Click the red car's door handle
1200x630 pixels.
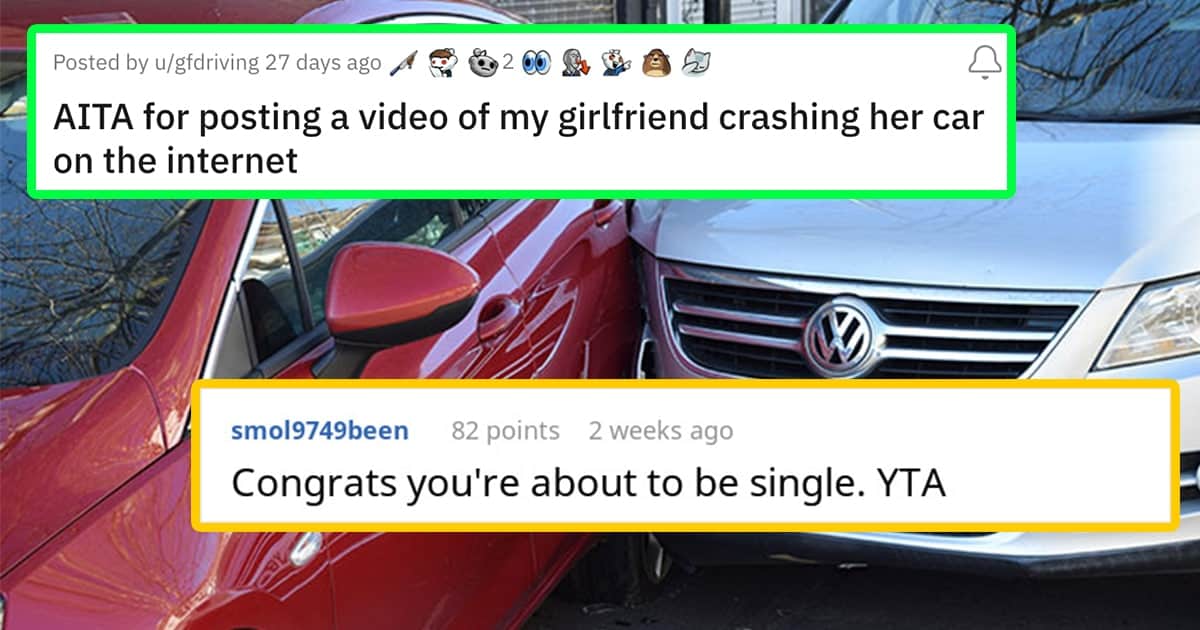point(497,318)
